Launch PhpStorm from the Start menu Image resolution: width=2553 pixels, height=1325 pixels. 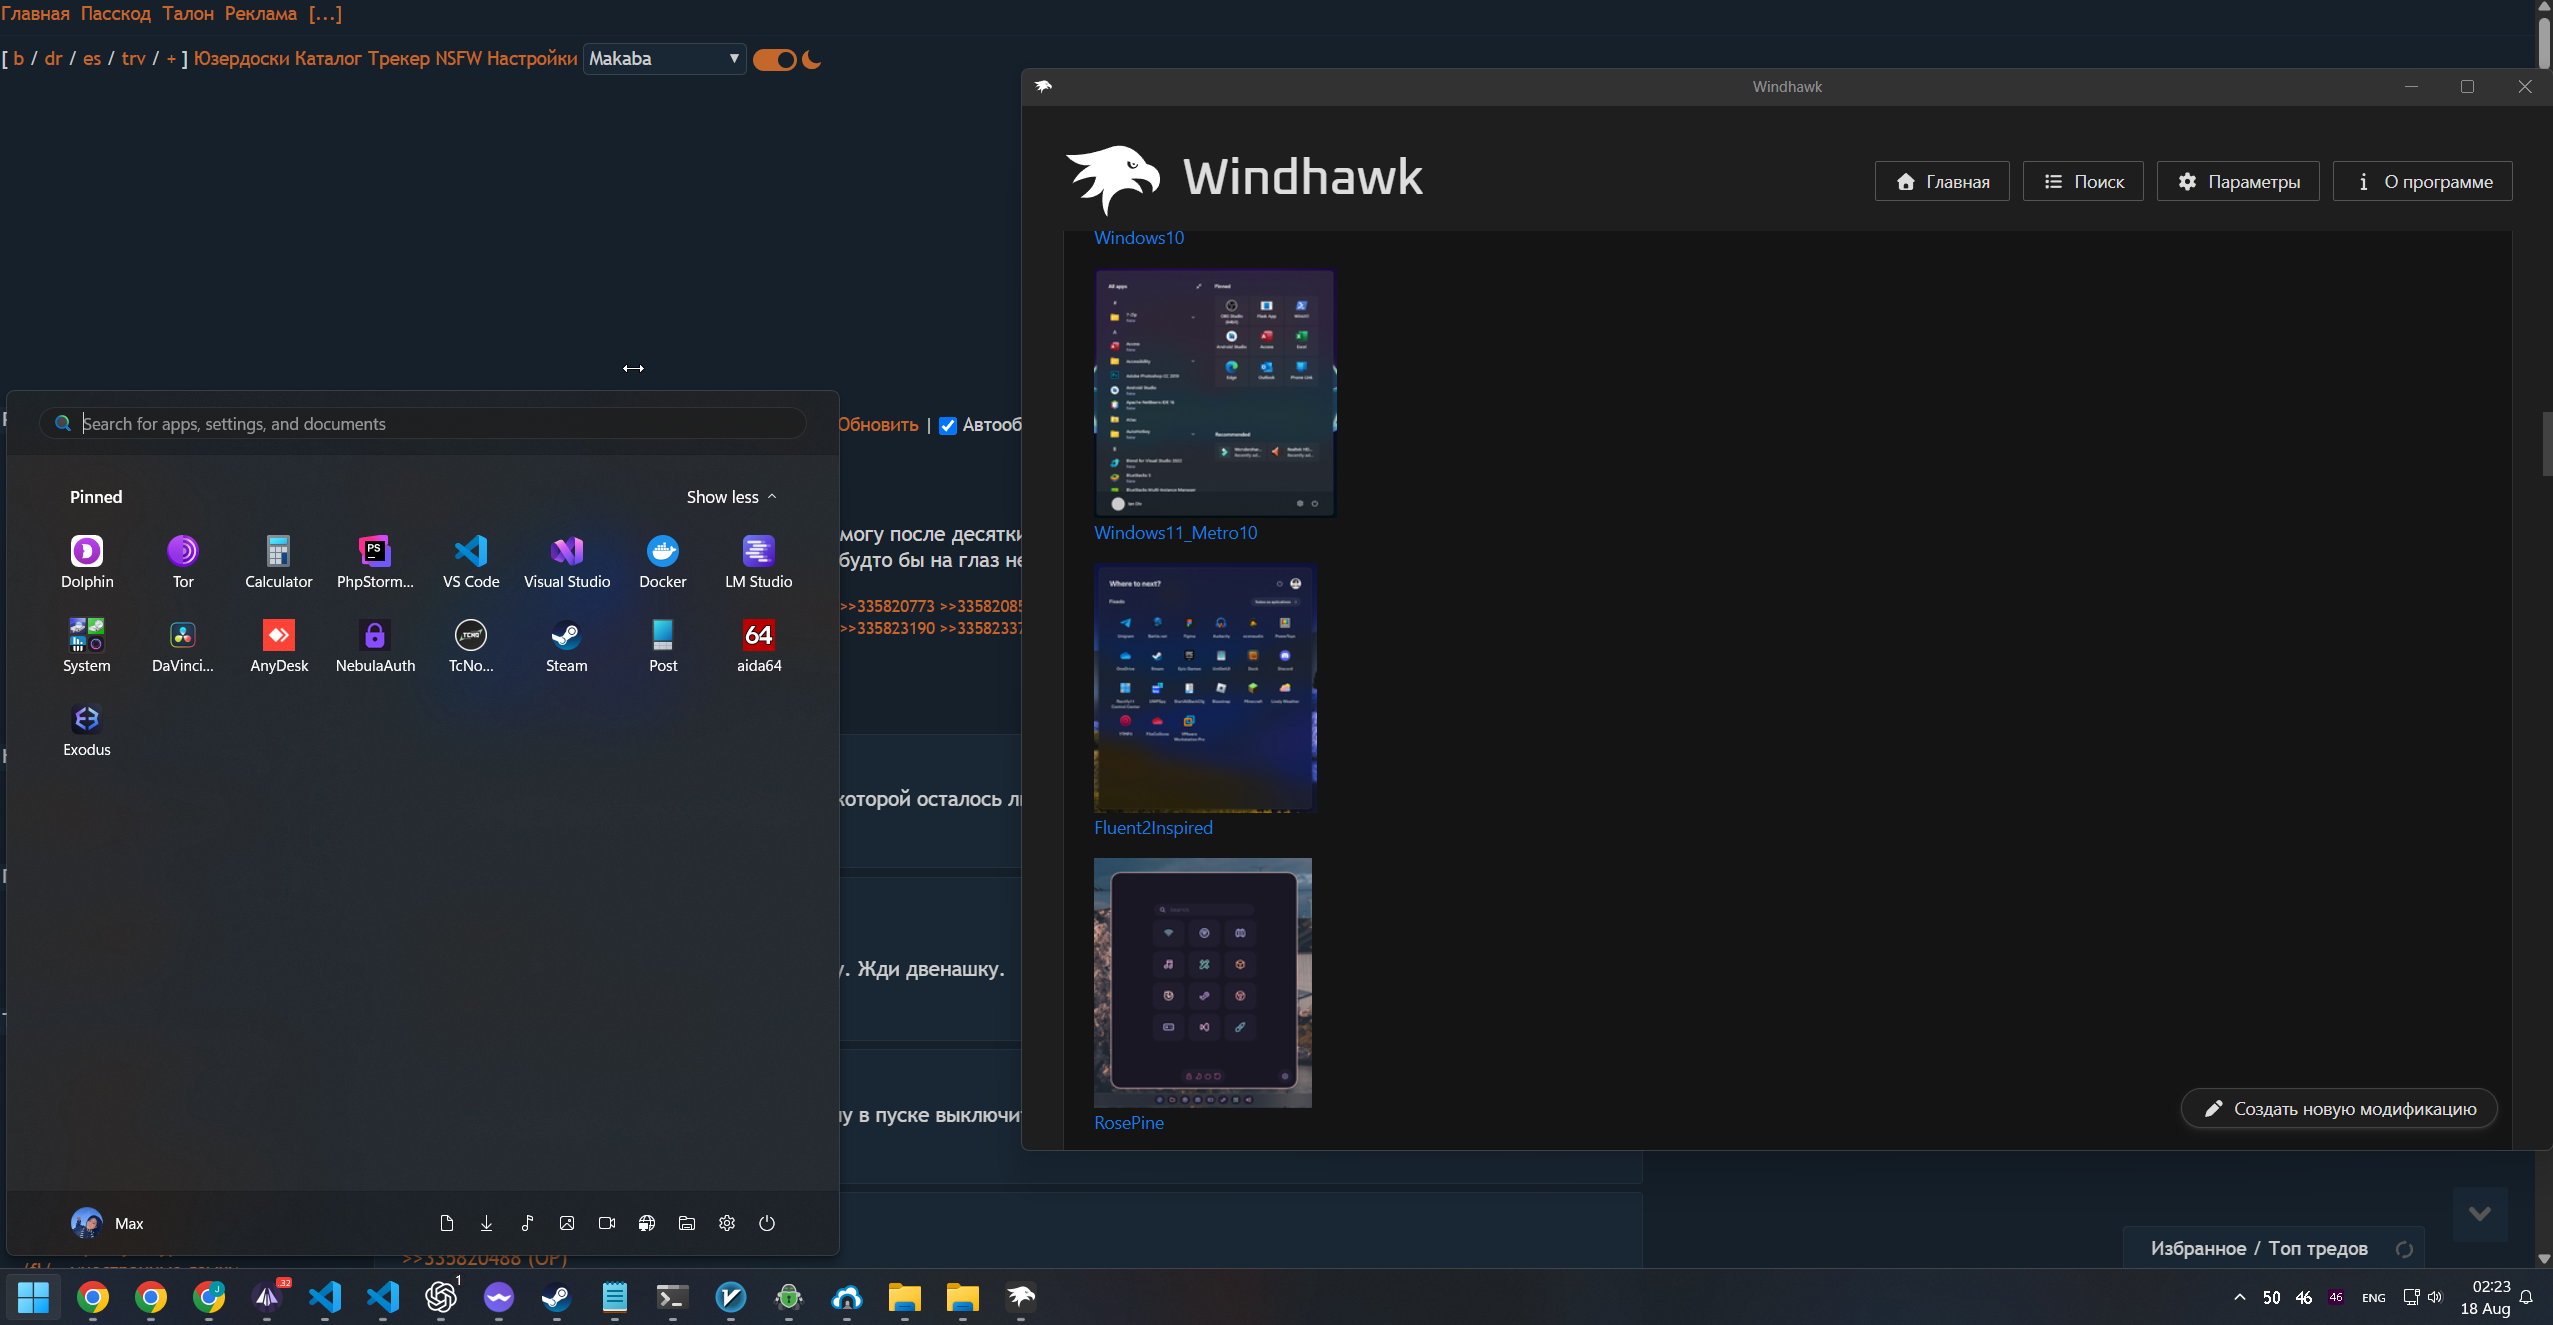(x=375, y=562)
